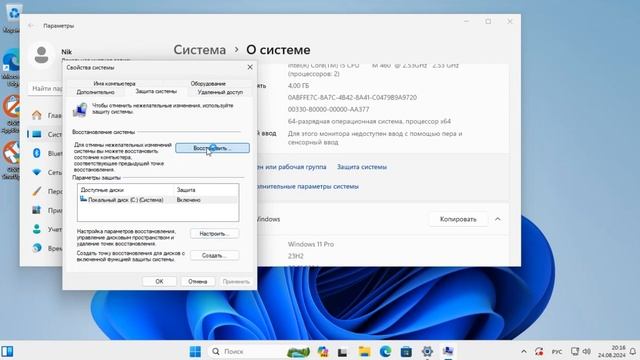The image size is (640, 360).
Task: Click the Settings gear icon in taskbar
Action: pyautogui.click(x=427, y=351)
